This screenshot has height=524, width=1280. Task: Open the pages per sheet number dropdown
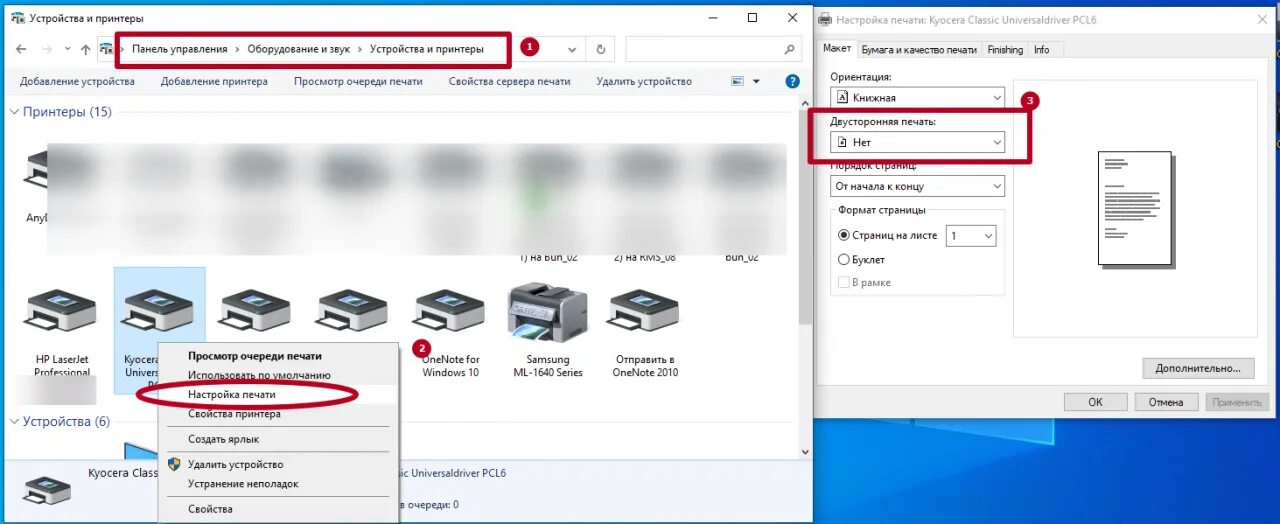point(972,236)
